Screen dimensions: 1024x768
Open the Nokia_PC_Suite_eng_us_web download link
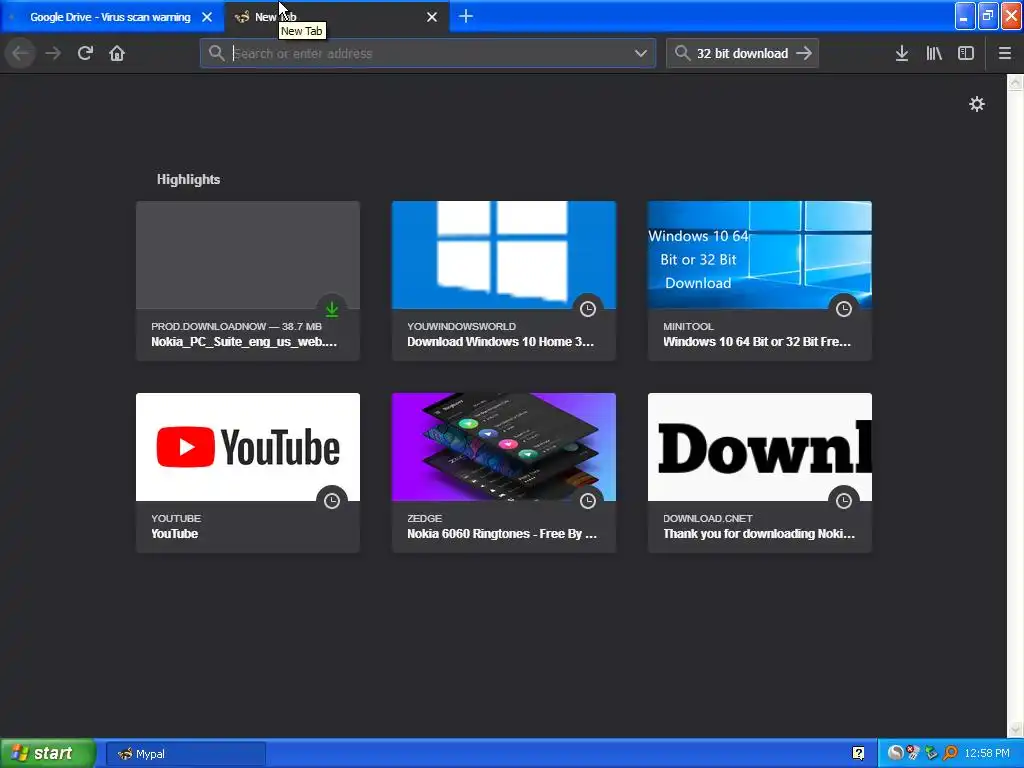click(x=244, y=342)
